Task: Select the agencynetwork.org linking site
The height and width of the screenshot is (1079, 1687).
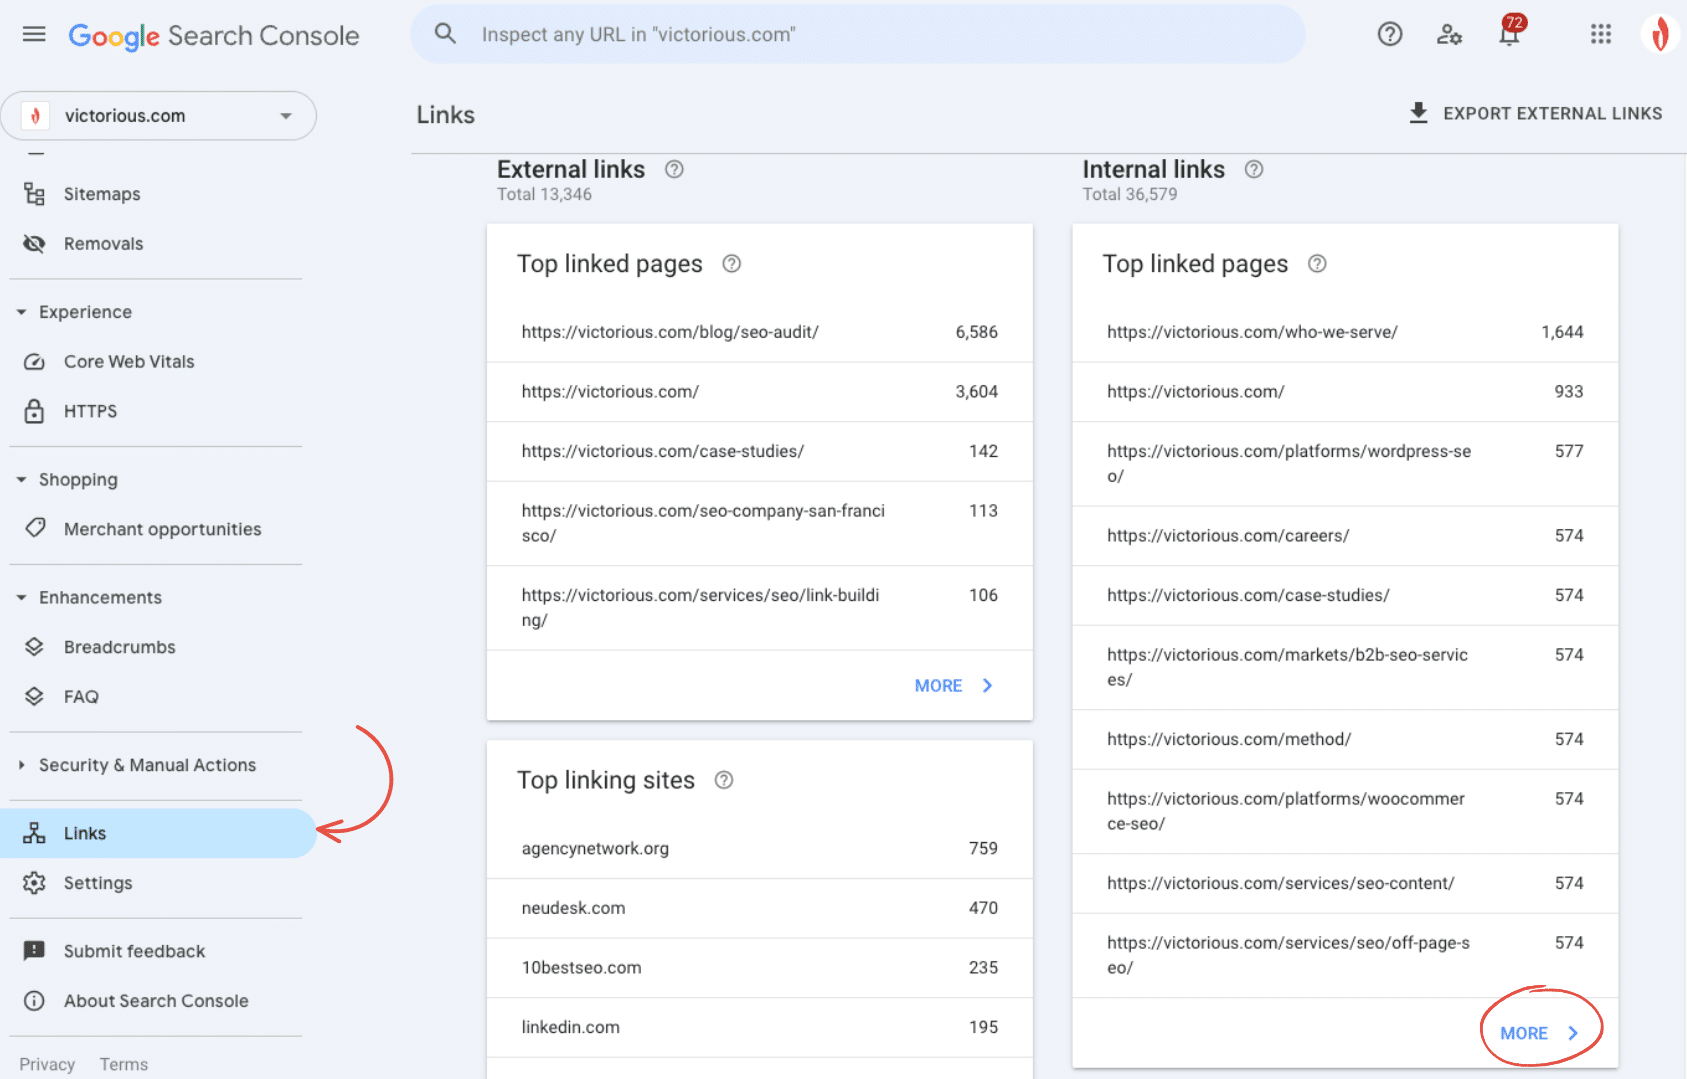Action: 759,848
